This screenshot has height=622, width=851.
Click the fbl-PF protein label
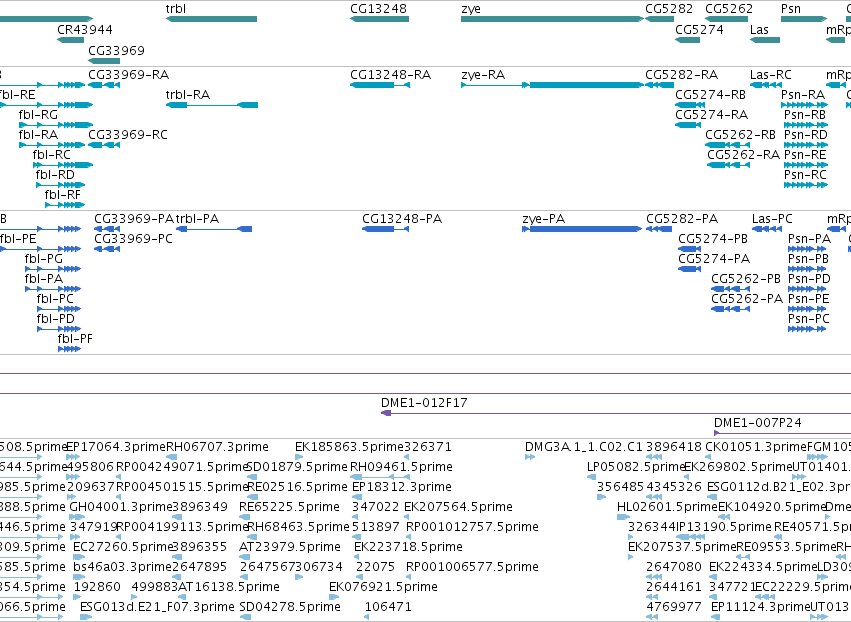(x=75, y=339)
